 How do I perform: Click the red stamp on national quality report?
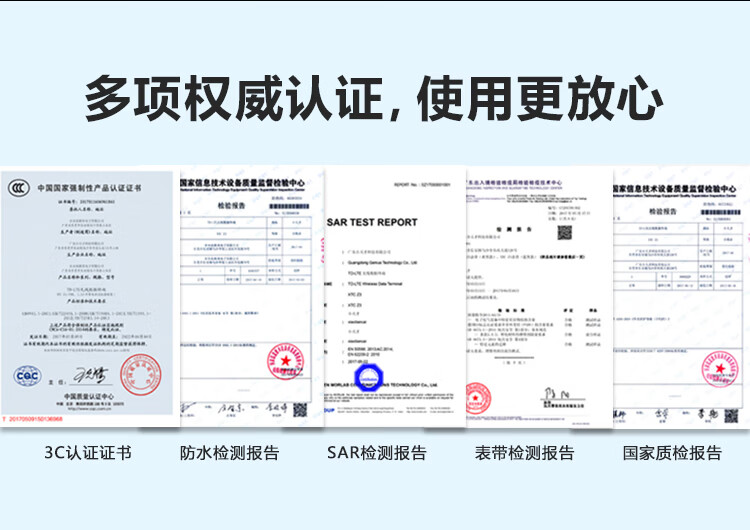720,369
